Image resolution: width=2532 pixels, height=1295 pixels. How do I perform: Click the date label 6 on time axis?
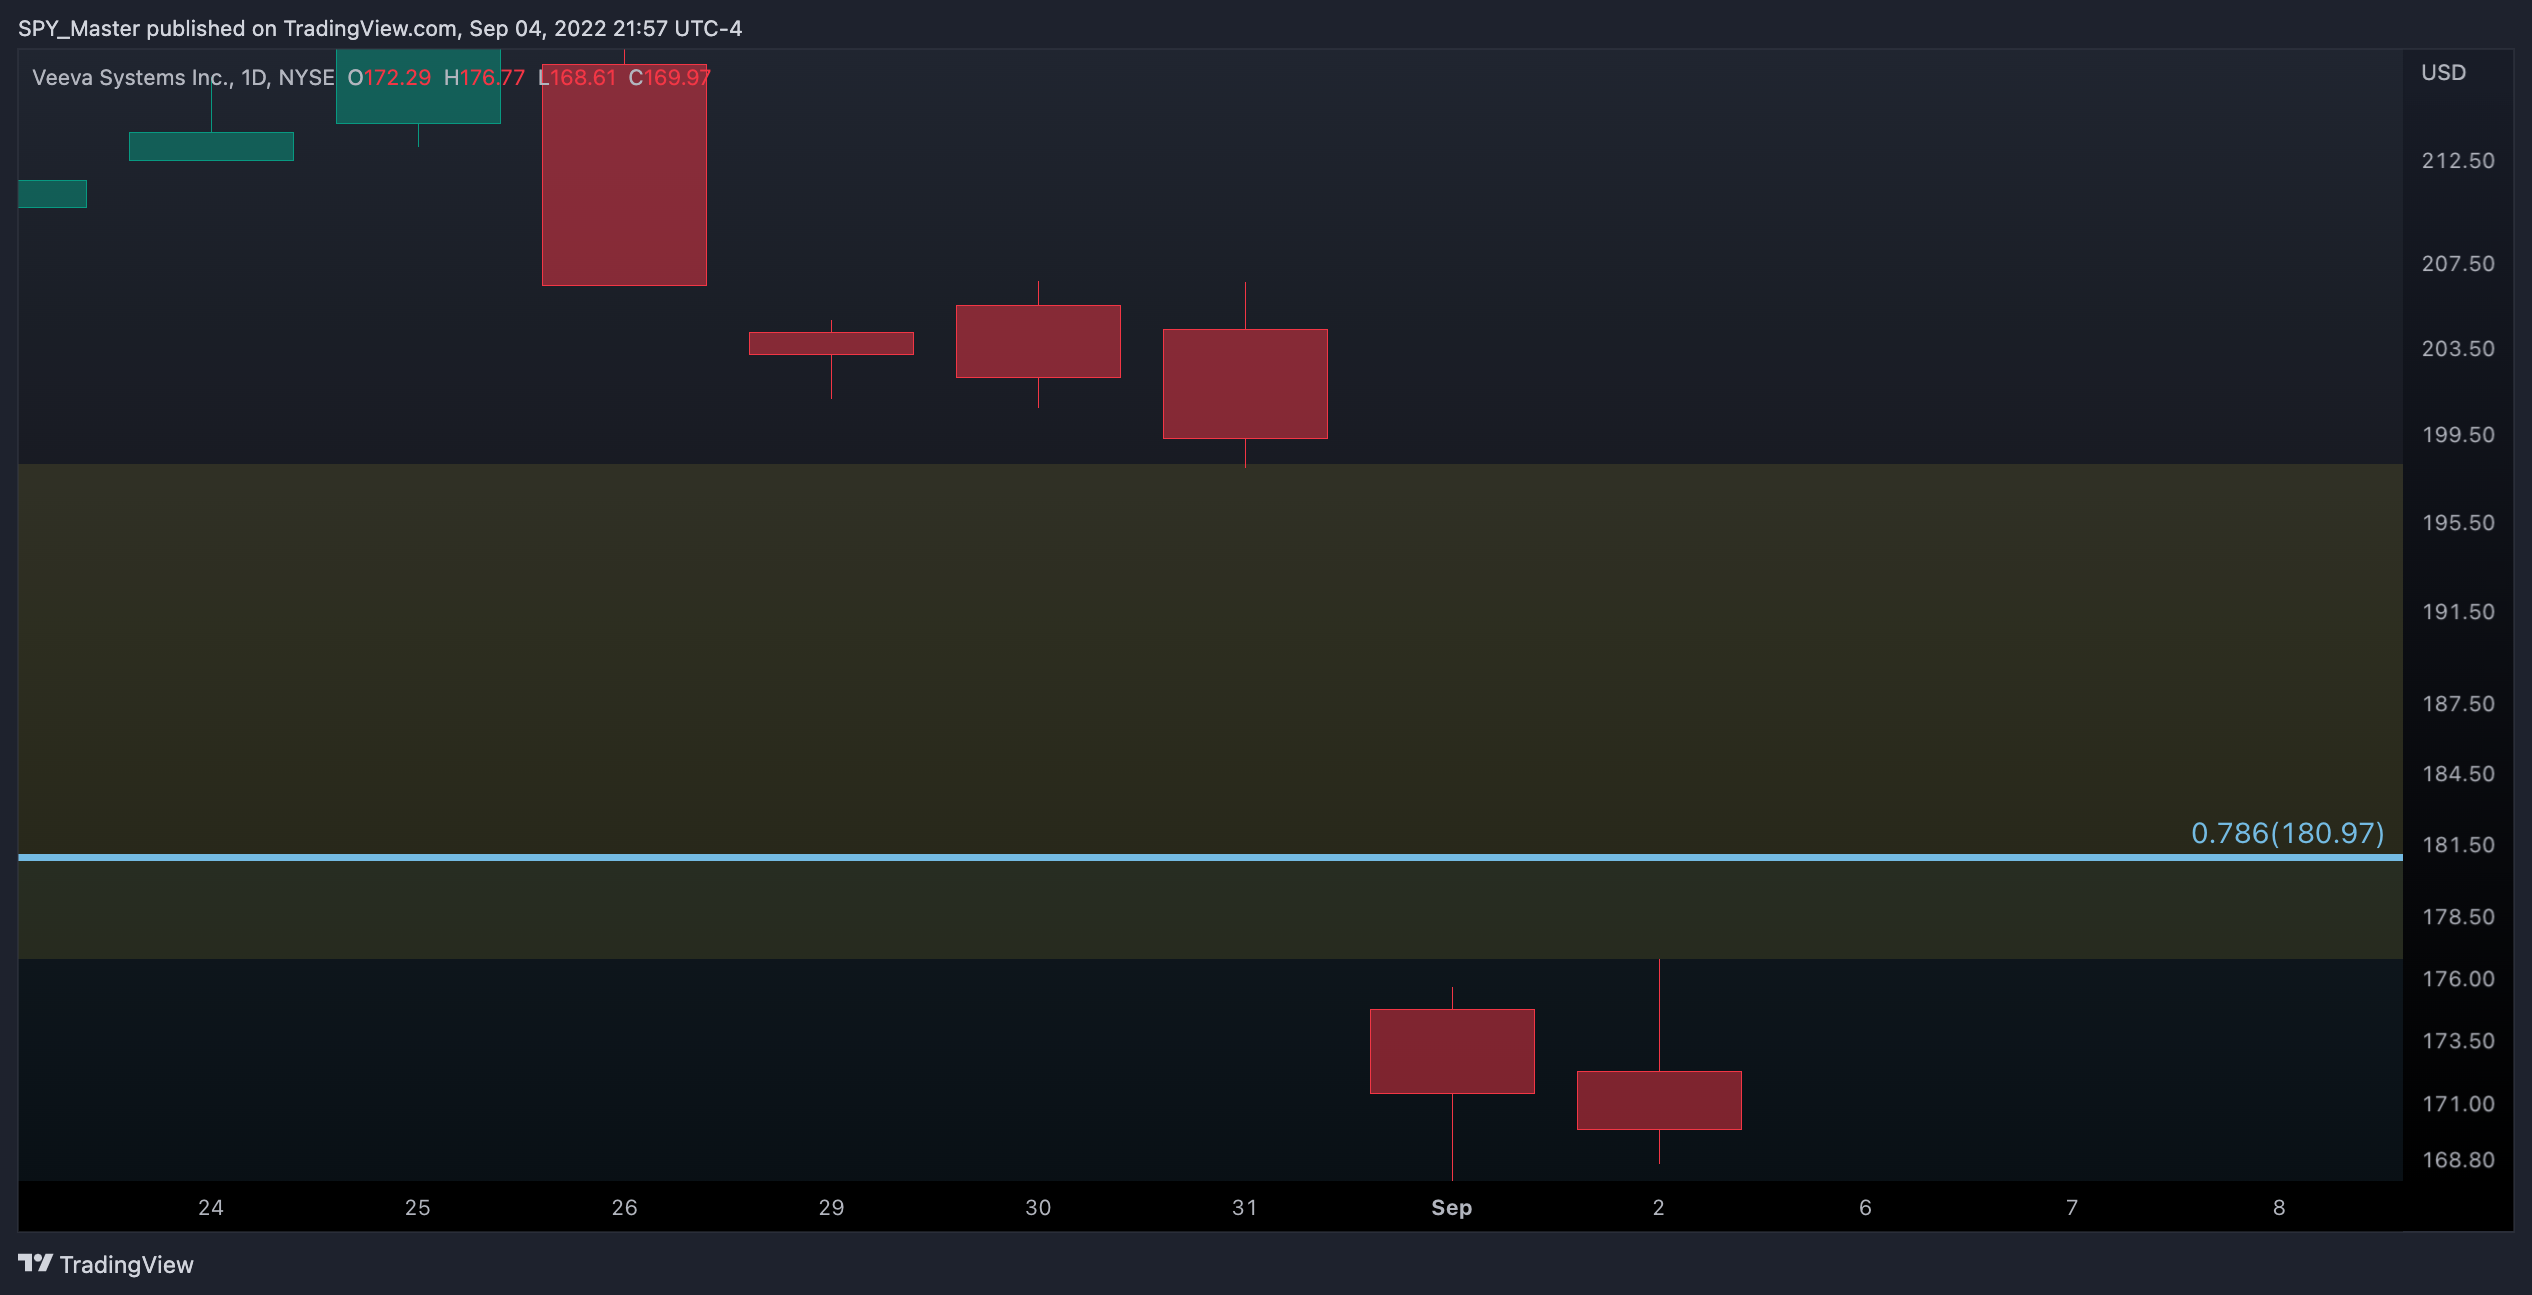1866,1207
